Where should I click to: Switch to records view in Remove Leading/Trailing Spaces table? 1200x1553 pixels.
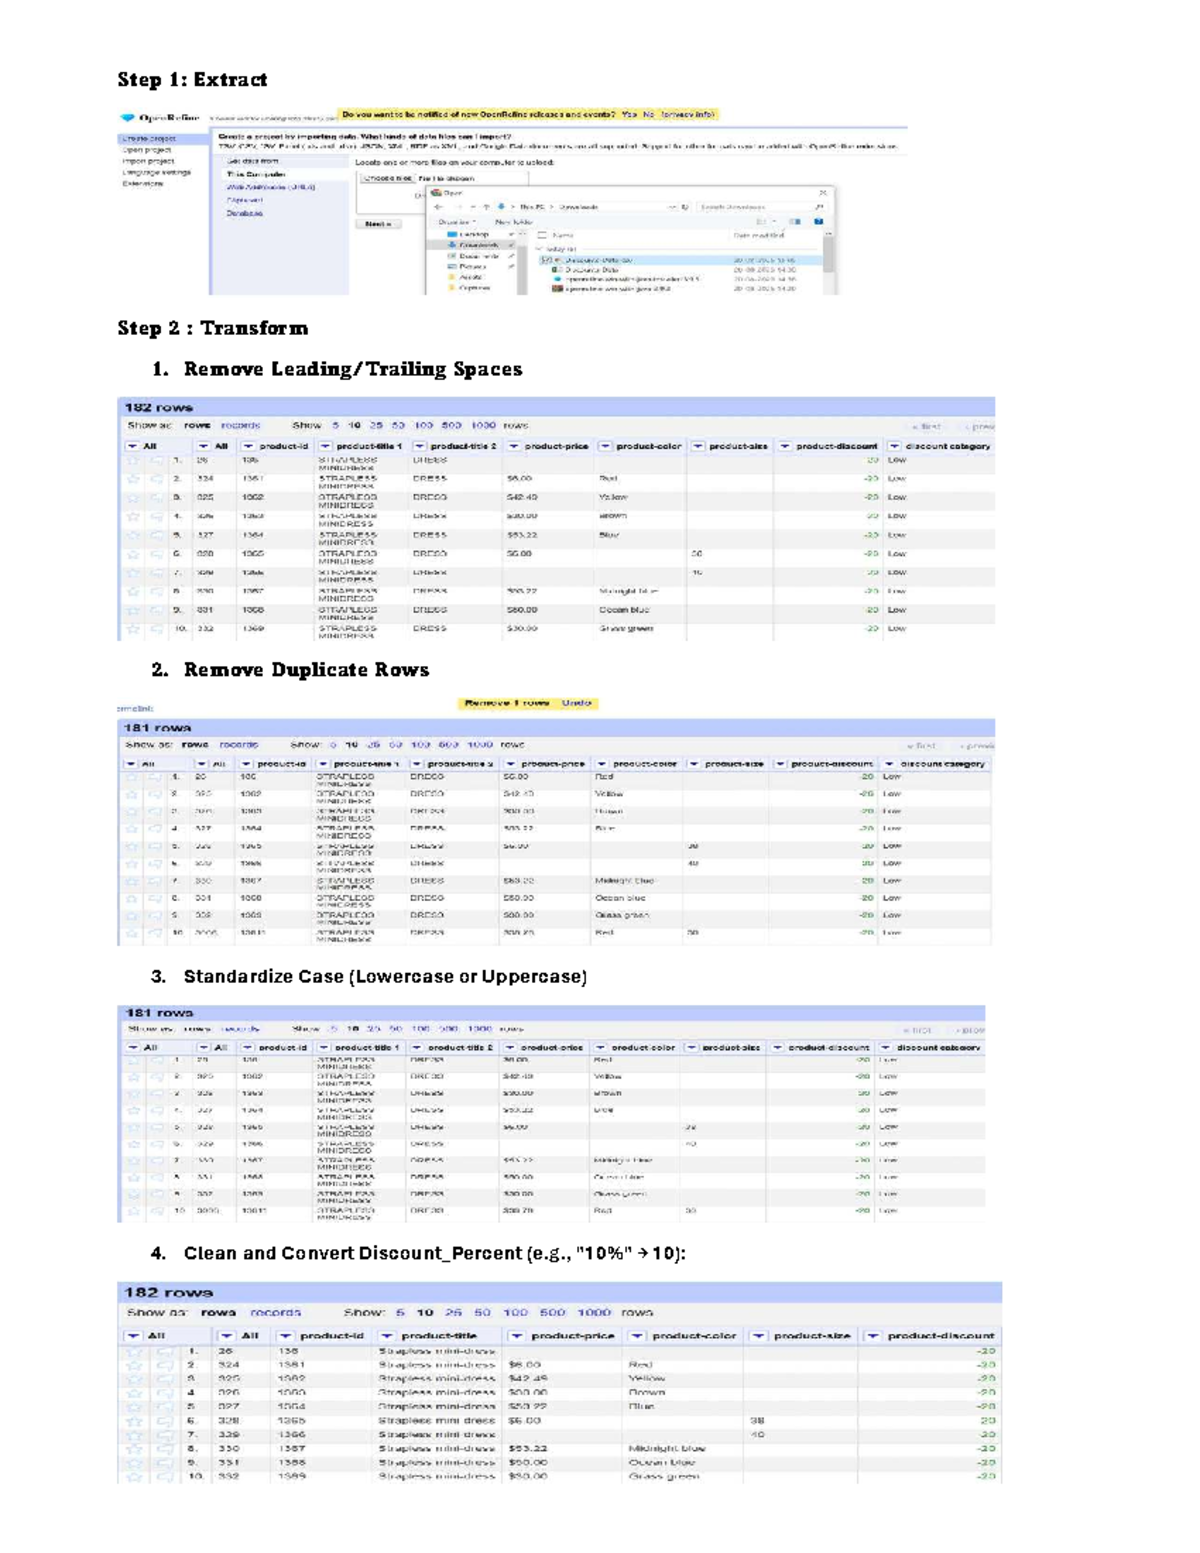click(x=240, y=426)
